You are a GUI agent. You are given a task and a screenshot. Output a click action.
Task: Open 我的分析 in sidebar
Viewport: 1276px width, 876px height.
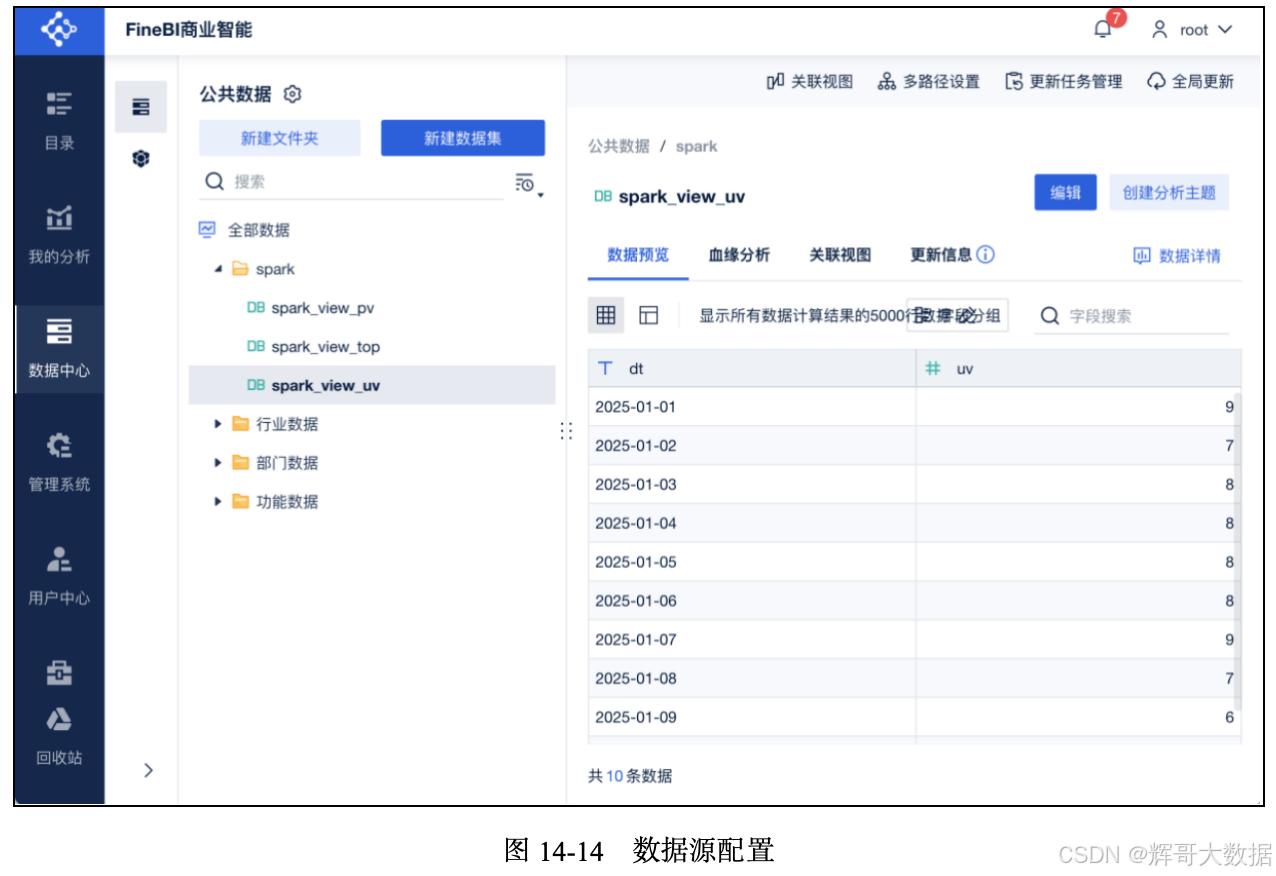59,235
